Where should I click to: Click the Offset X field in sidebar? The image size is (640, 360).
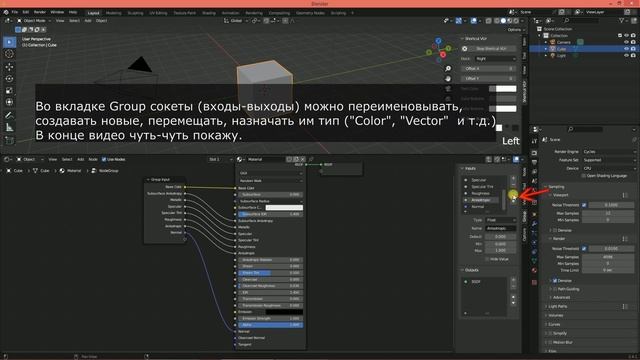(x=489, y=69)
